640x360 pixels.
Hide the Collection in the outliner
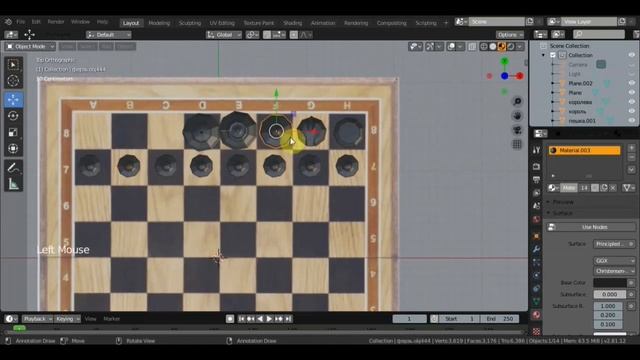pos(631,55)
